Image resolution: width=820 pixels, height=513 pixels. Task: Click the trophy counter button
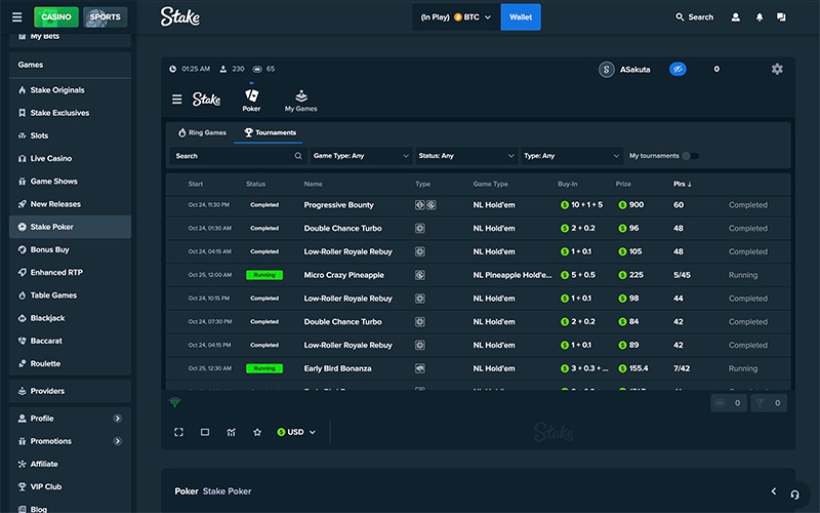click(x=769, y=403)
